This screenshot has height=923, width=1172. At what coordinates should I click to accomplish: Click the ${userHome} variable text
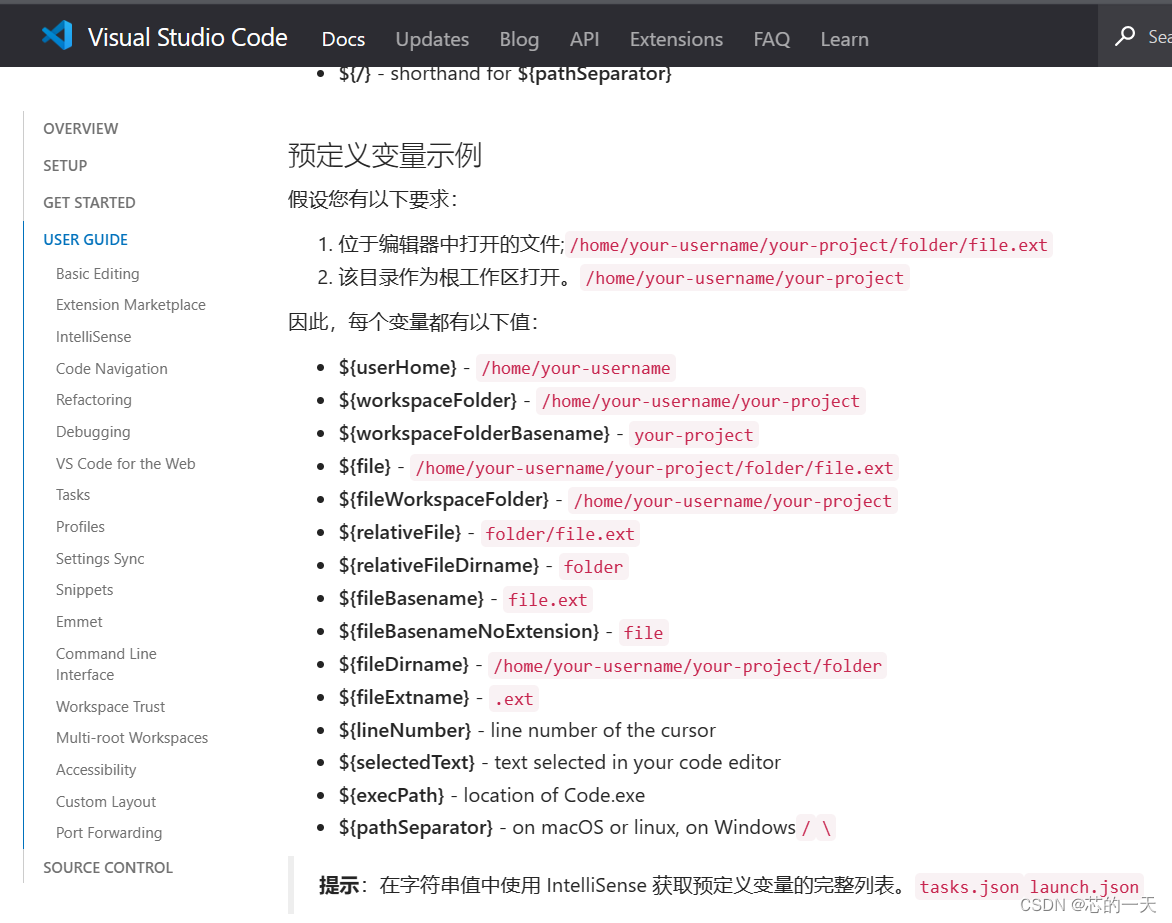pyautogui.click(x=397, y=367)
